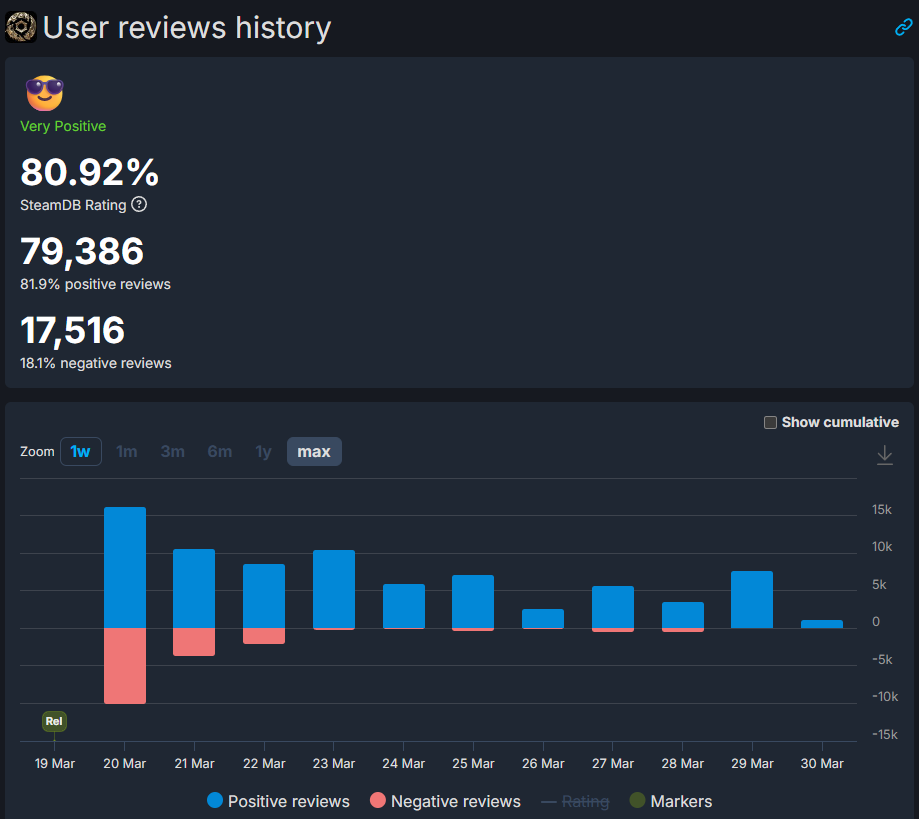
Task: Toggle Positive reviews legend series
Action: point(278,801)
